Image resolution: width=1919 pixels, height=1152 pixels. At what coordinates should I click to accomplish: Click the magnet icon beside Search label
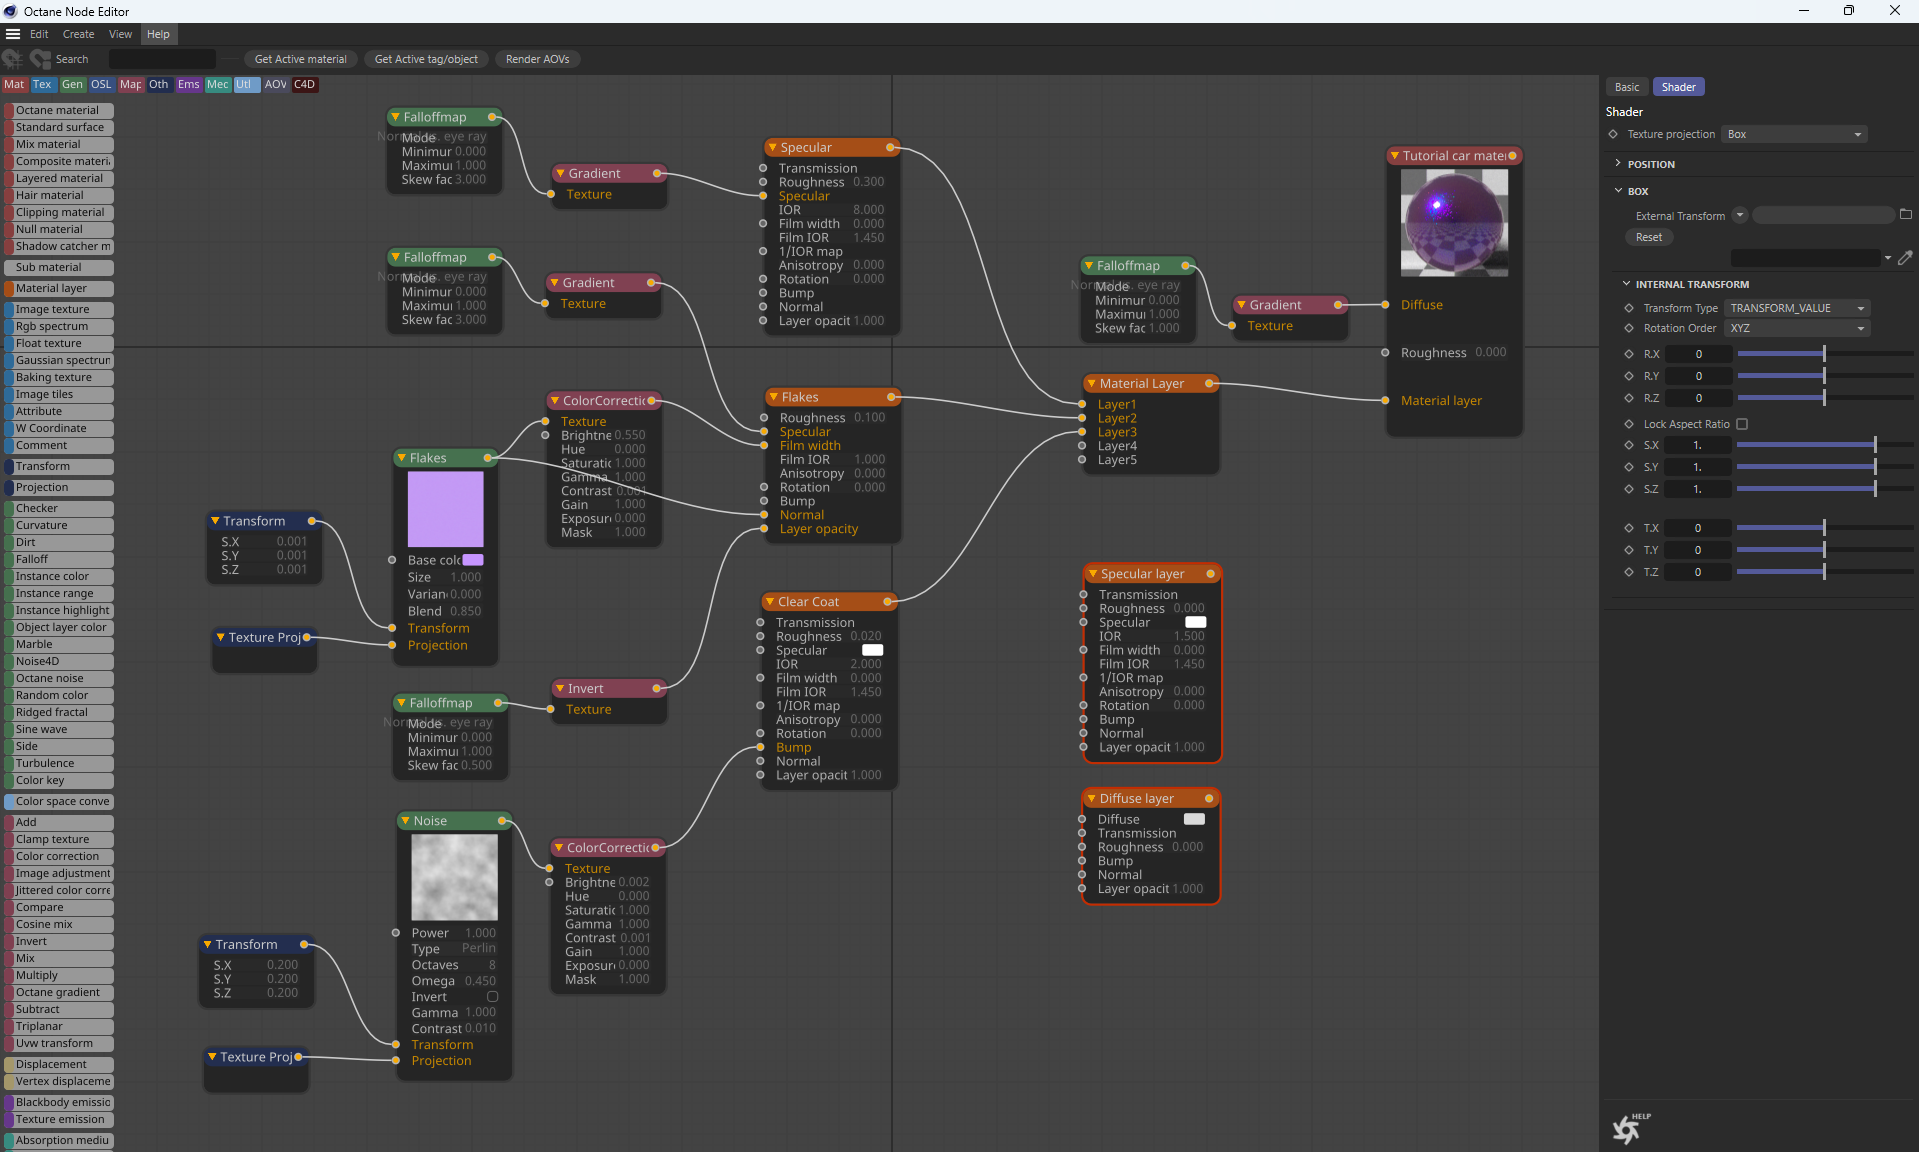coord(40,59)
